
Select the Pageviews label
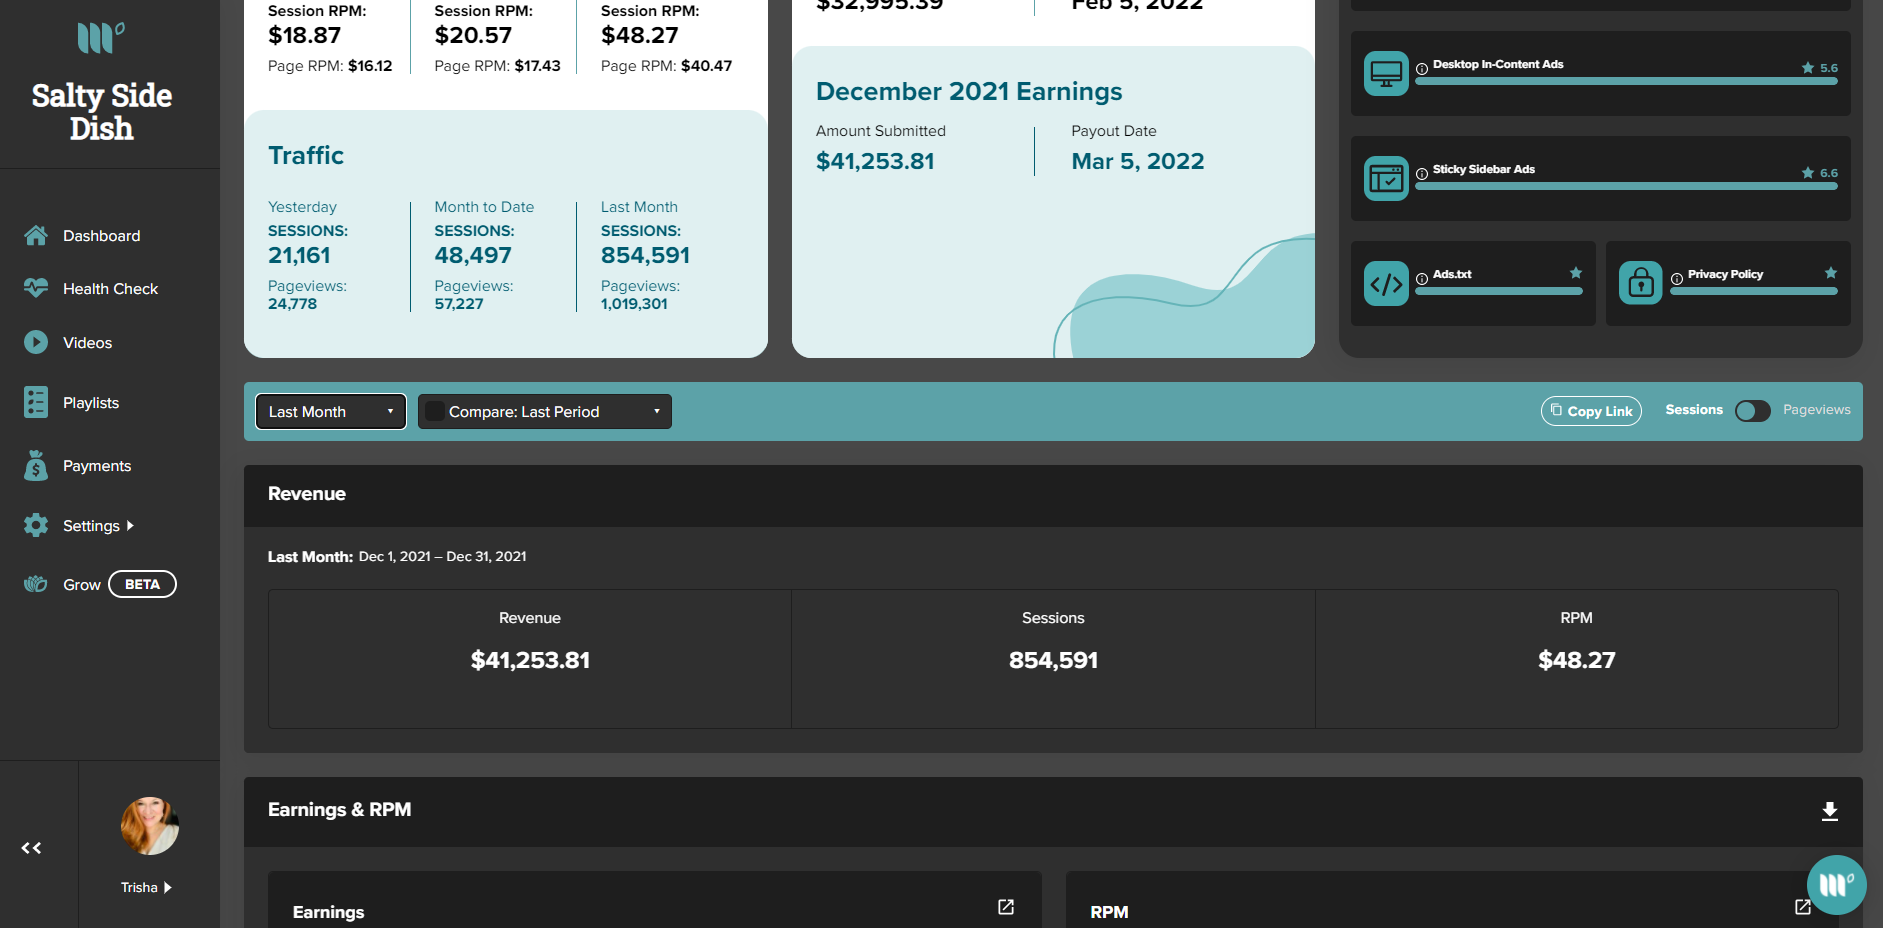[1816, 410]
